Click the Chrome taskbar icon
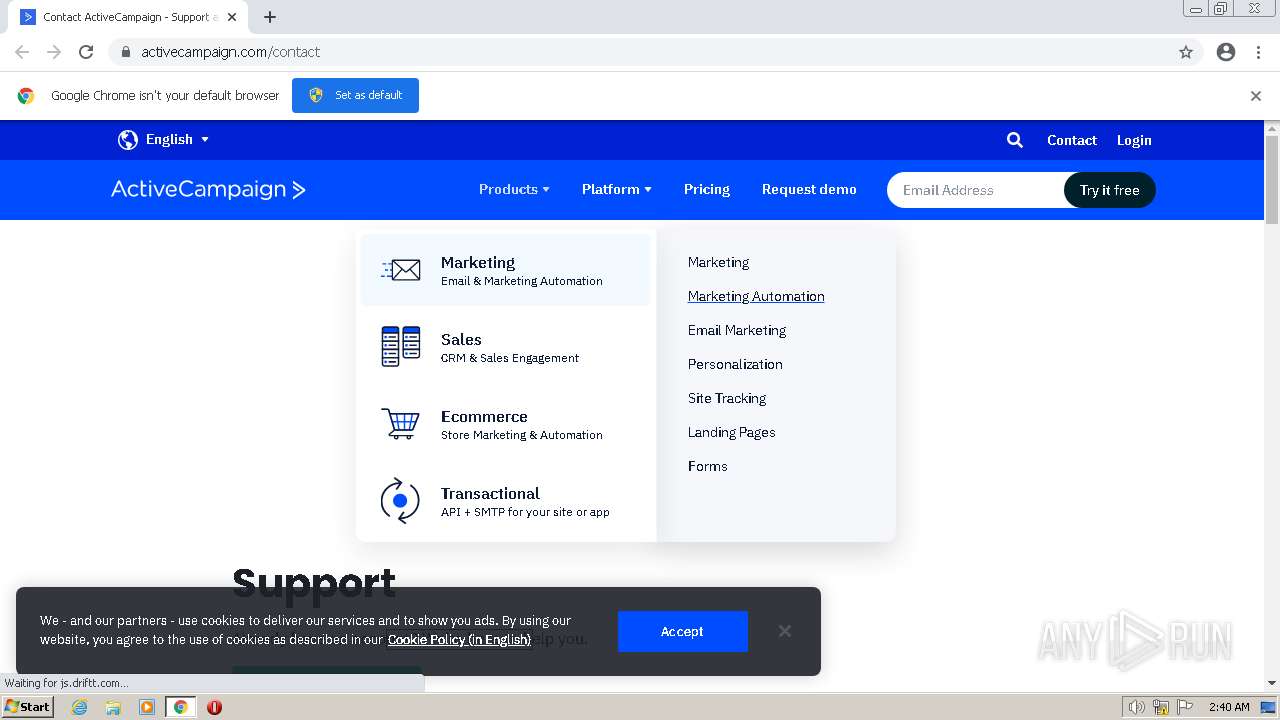 (x=181, y=707)
